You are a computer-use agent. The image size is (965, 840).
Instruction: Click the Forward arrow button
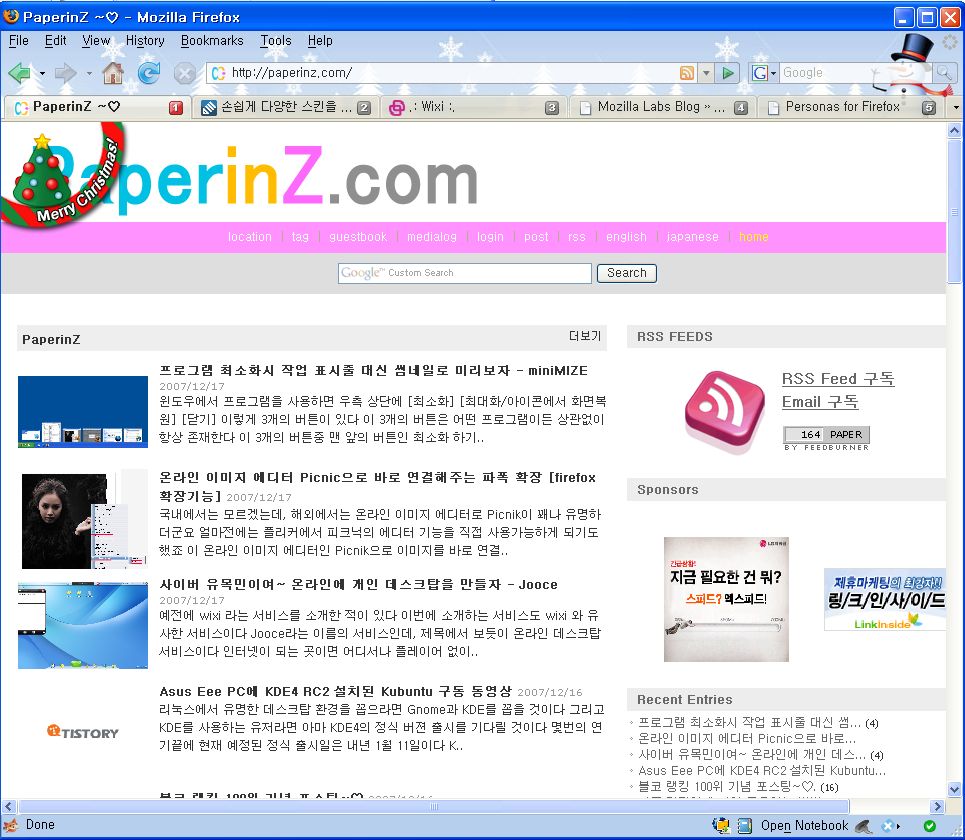tap(65, 73)
